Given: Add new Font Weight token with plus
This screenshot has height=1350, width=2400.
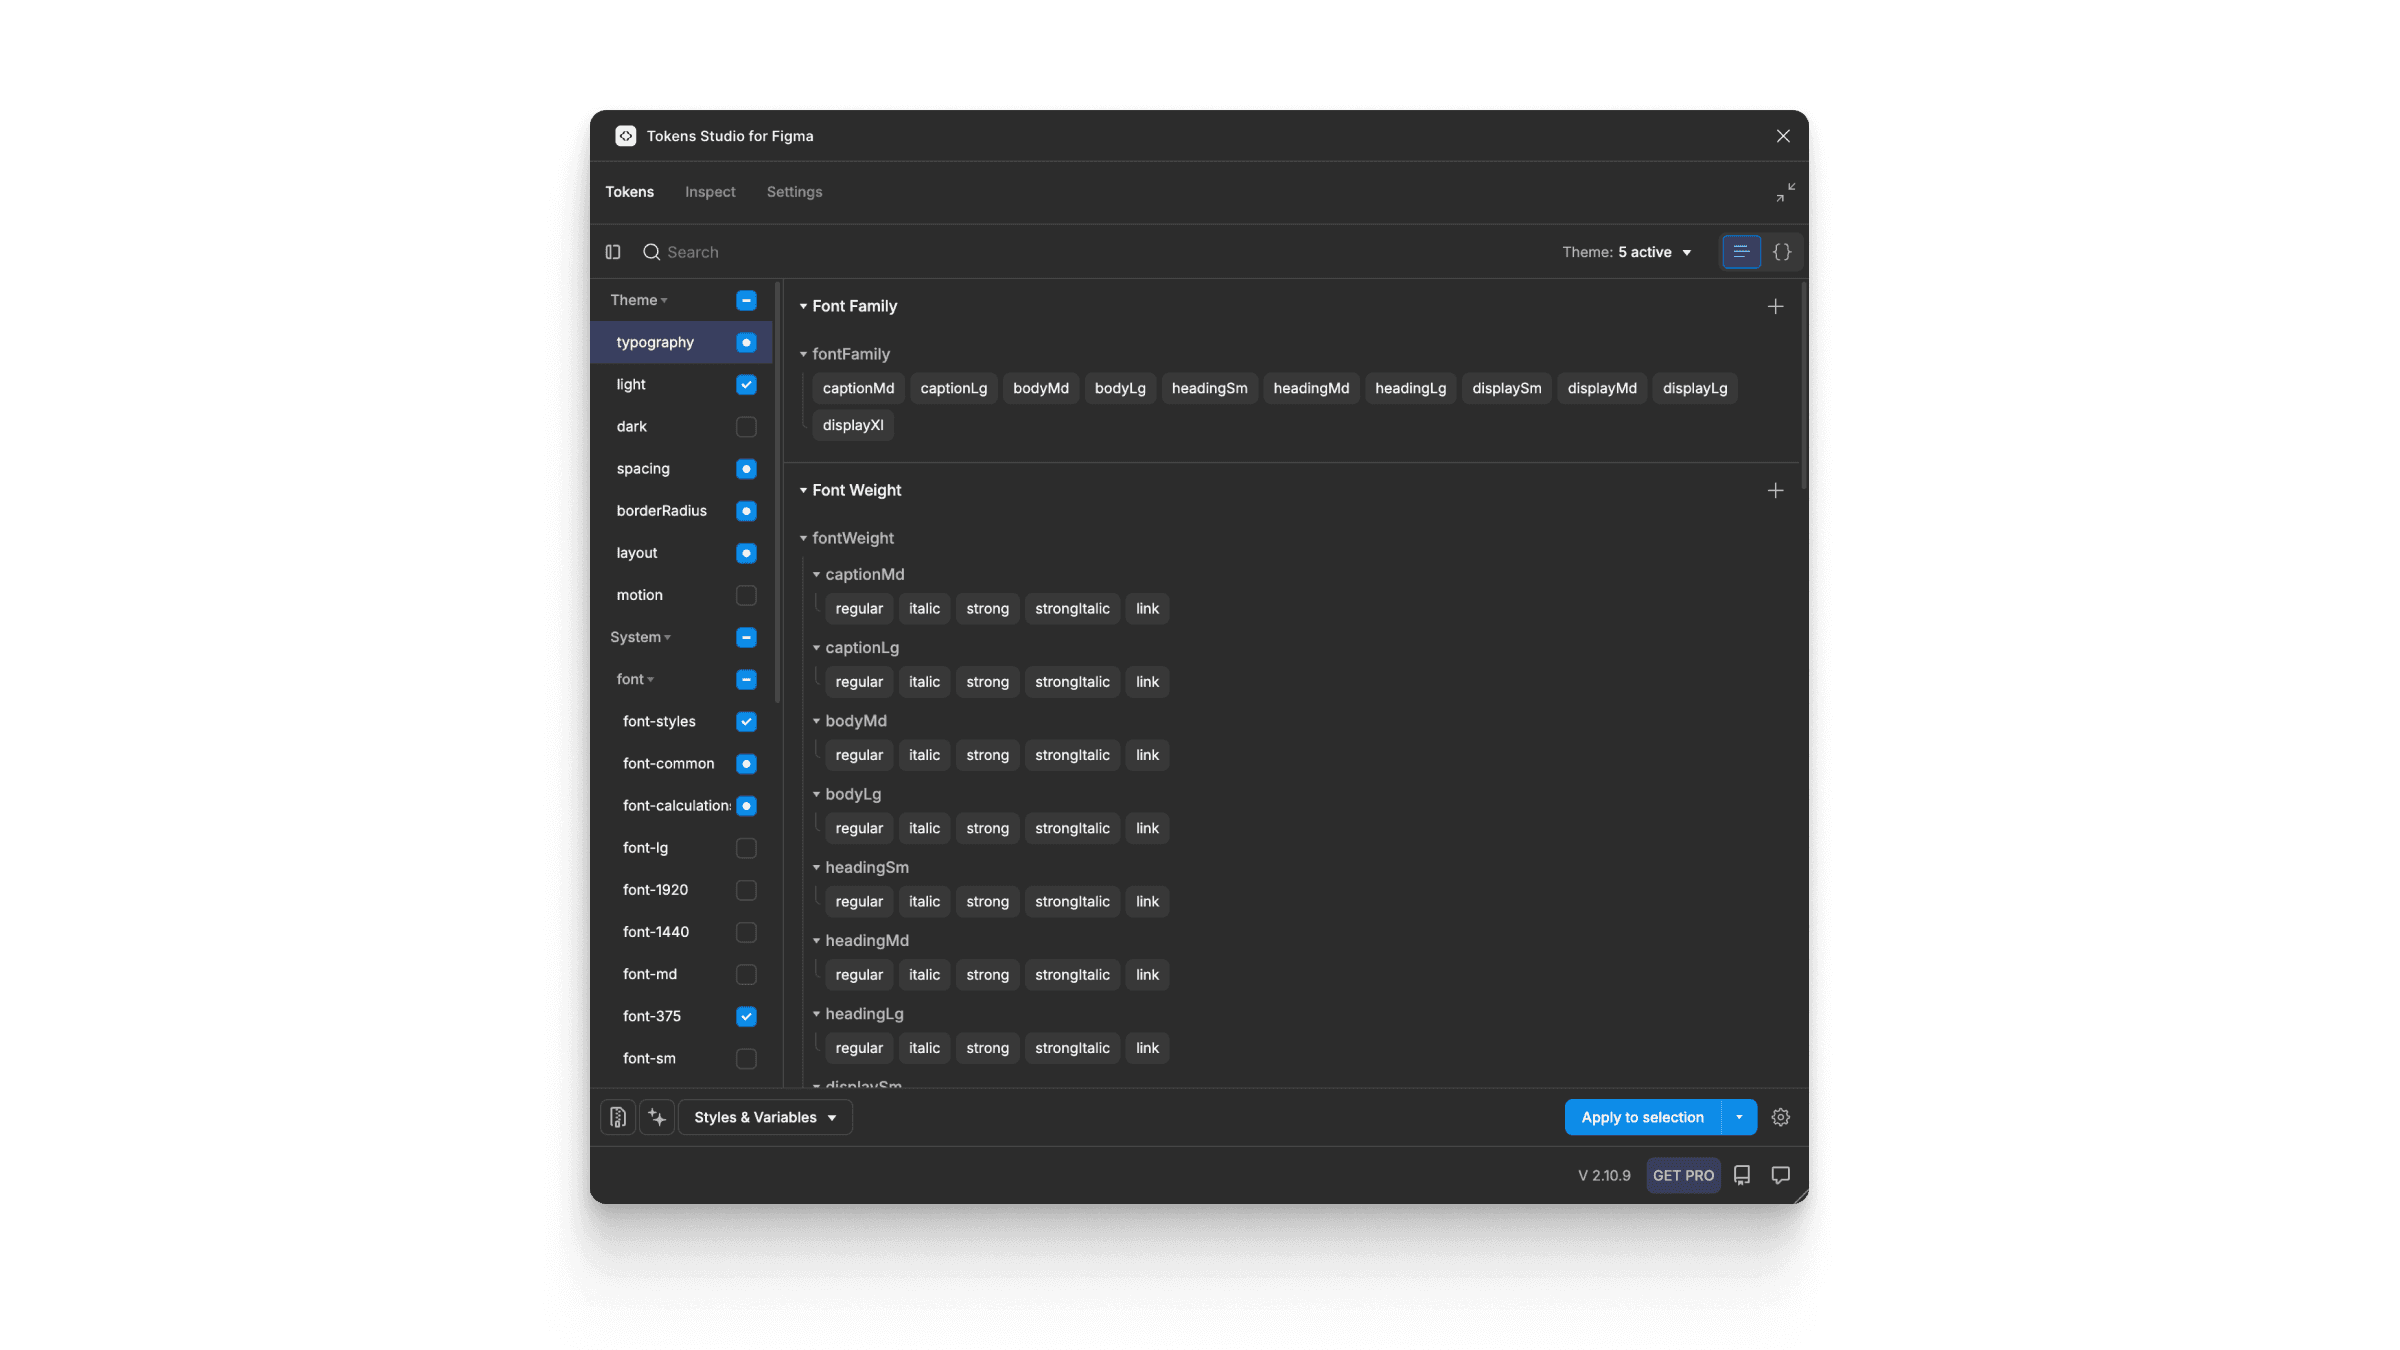Looking at the screenshot, I should pyautogui.click(x=1775, y=490).
